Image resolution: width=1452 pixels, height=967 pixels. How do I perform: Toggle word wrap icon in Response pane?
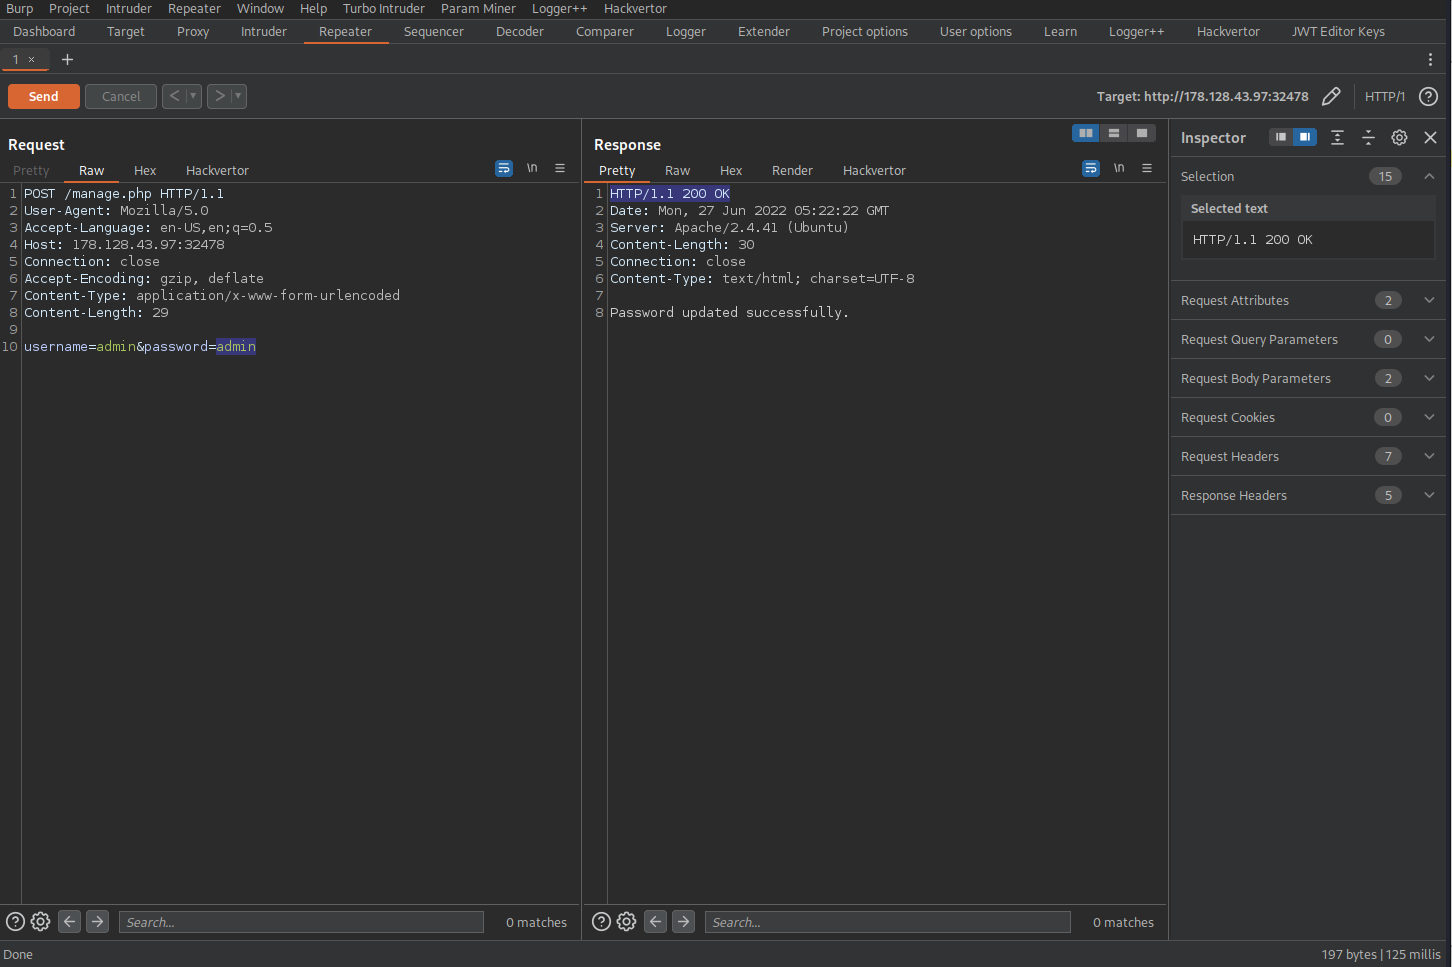coord(1091,168)
